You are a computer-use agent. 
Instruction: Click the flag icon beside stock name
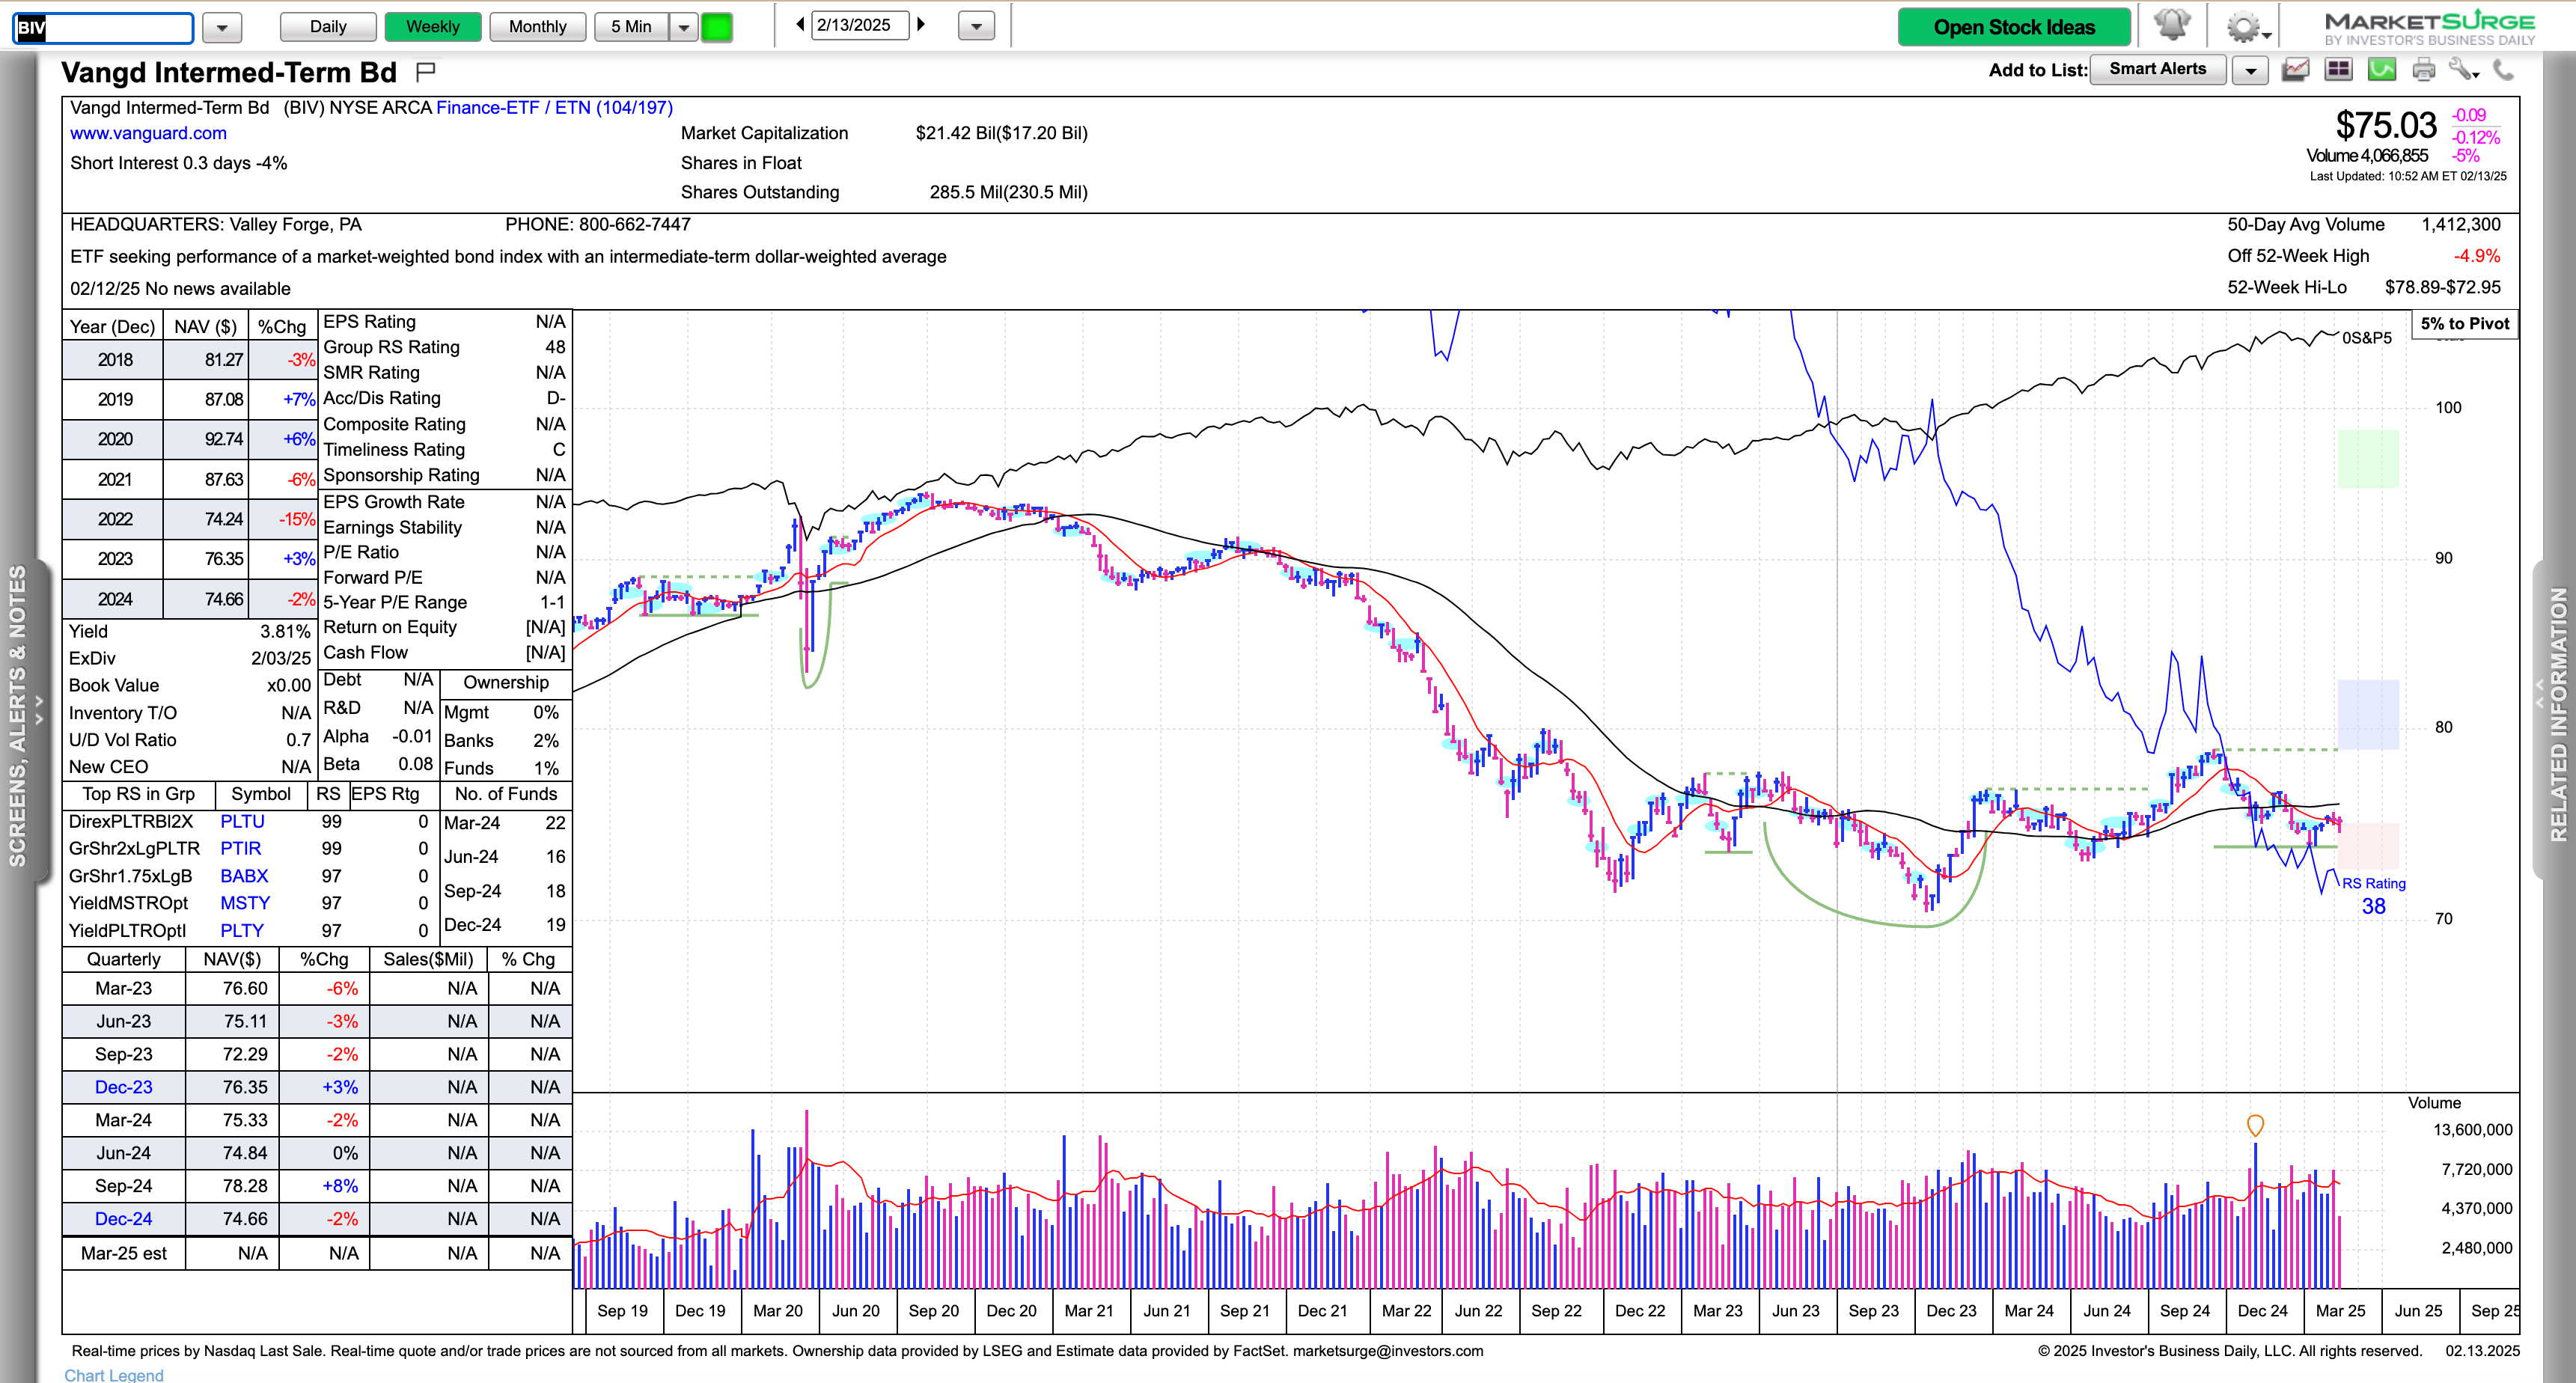(x=425, y=72)
